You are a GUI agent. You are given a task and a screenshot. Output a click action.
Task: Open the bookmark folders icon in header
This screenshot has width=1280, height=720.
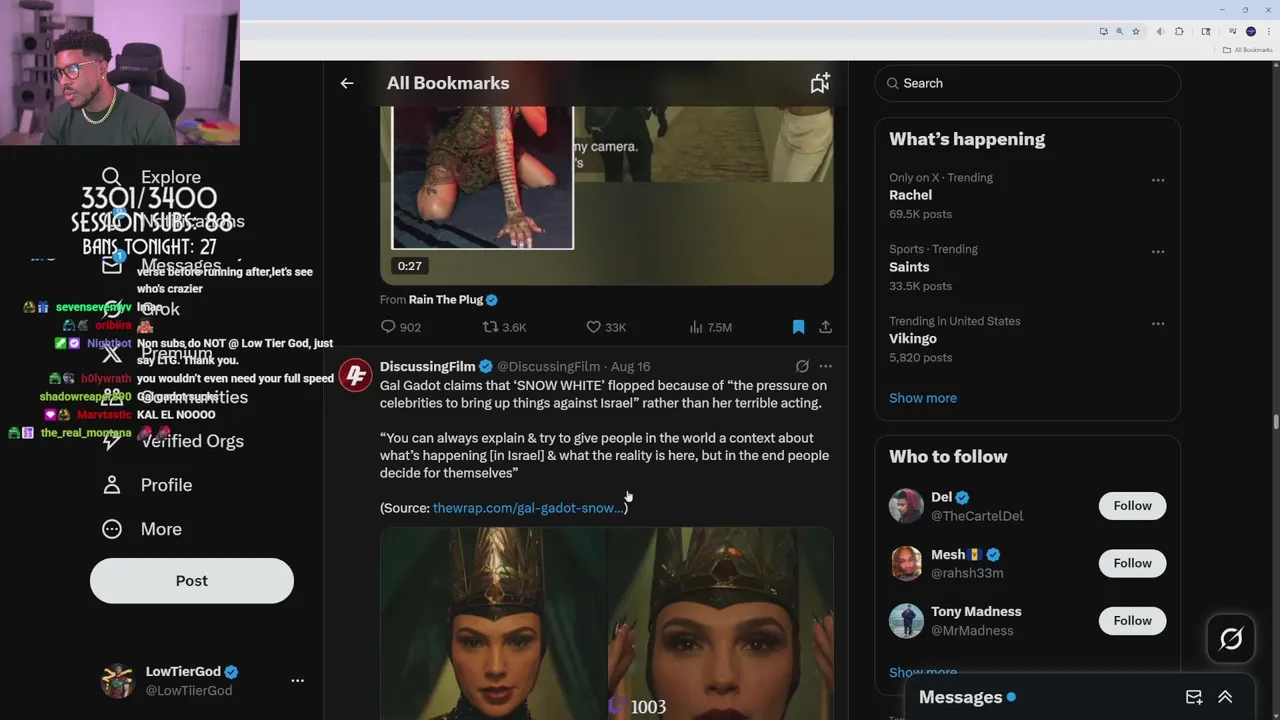coord(820,83)
